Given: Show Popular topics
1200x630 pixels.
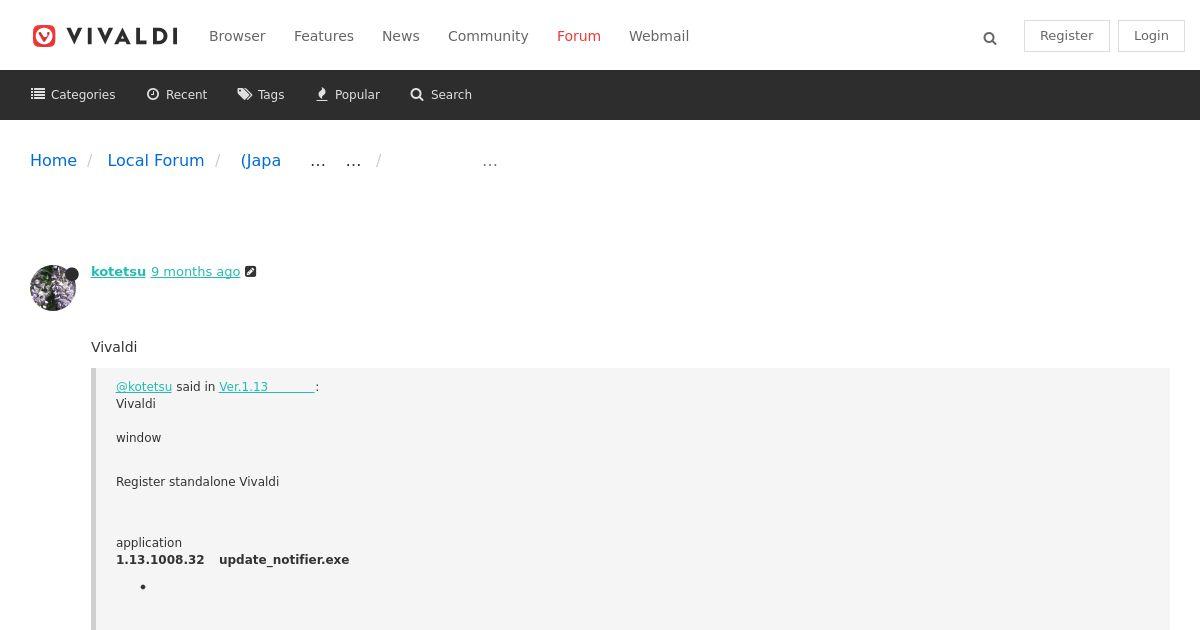Looking at the screenshot, I should [348, 95].
